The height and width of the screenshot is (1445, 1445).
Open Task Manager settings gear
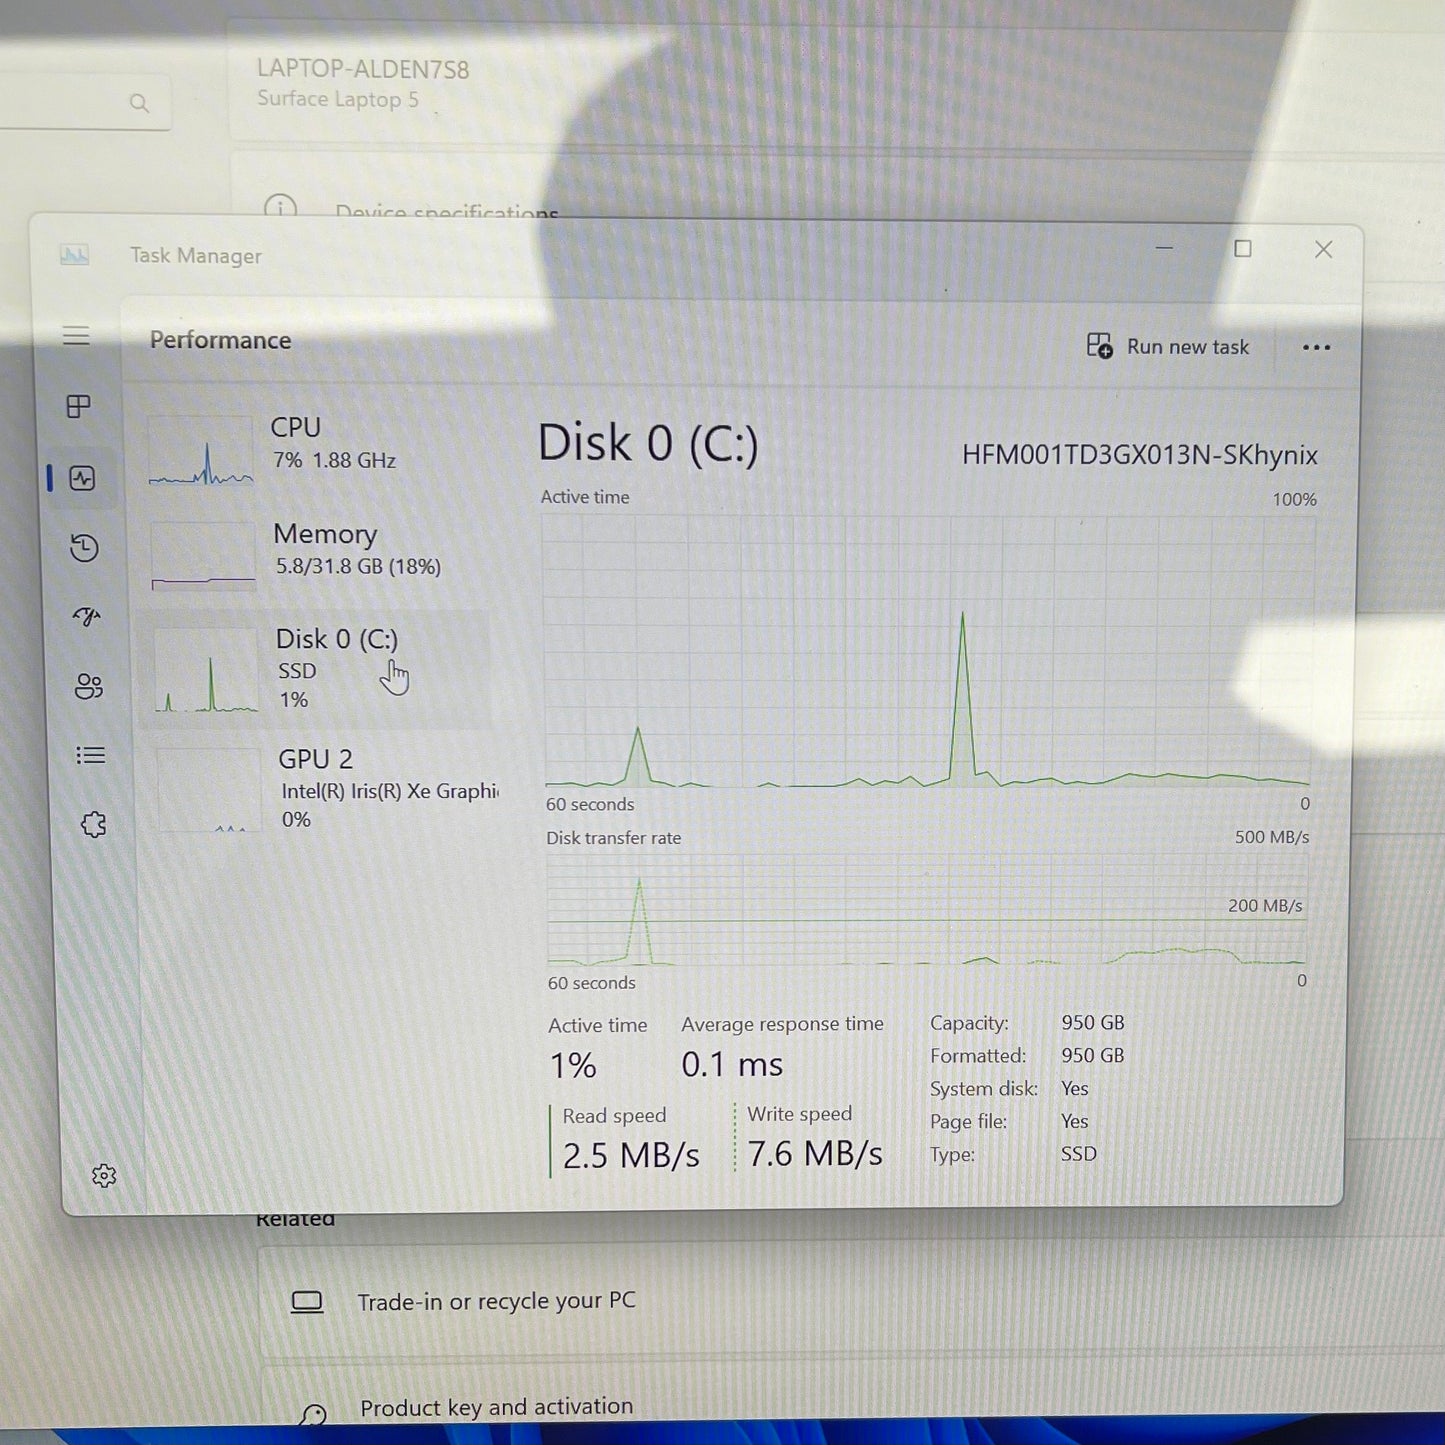click(104, 1176)
